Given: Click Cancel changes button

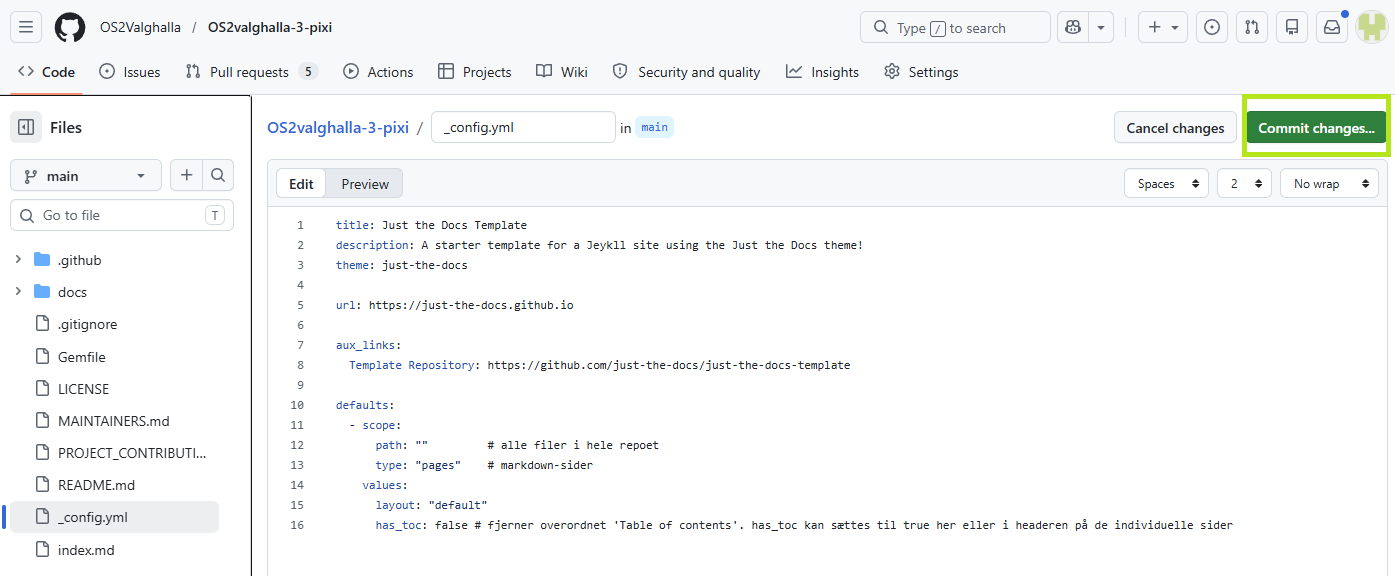Looking at the screenshot, I should (1175, 128).
